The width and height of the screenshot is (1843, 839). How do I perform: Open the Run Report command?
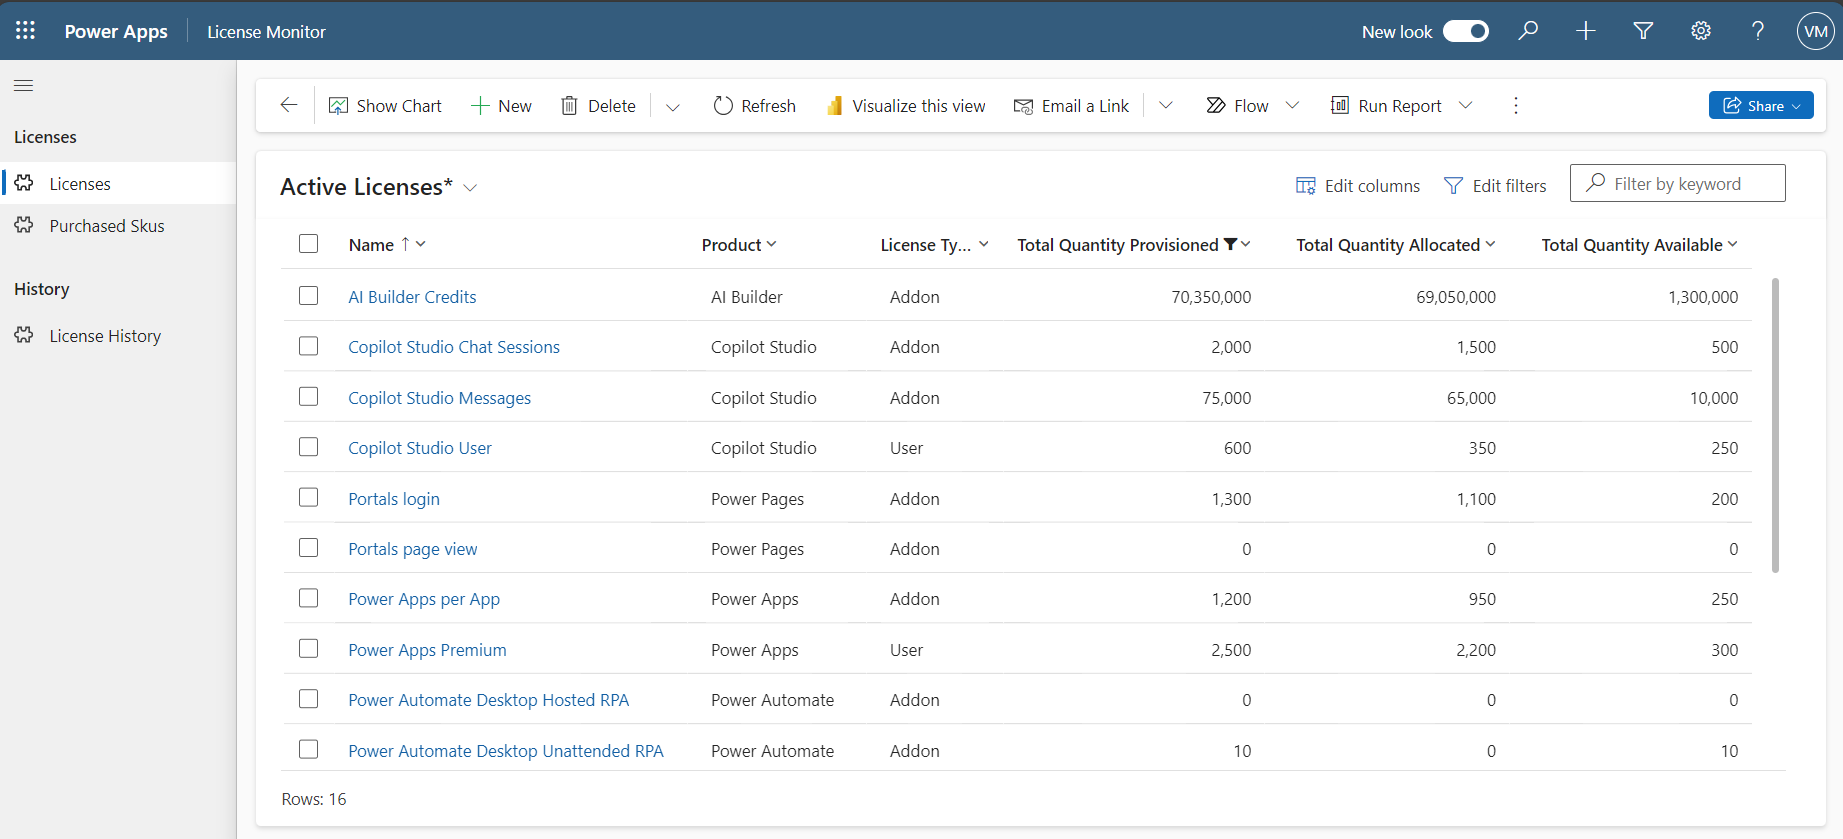coord(1386,106)
